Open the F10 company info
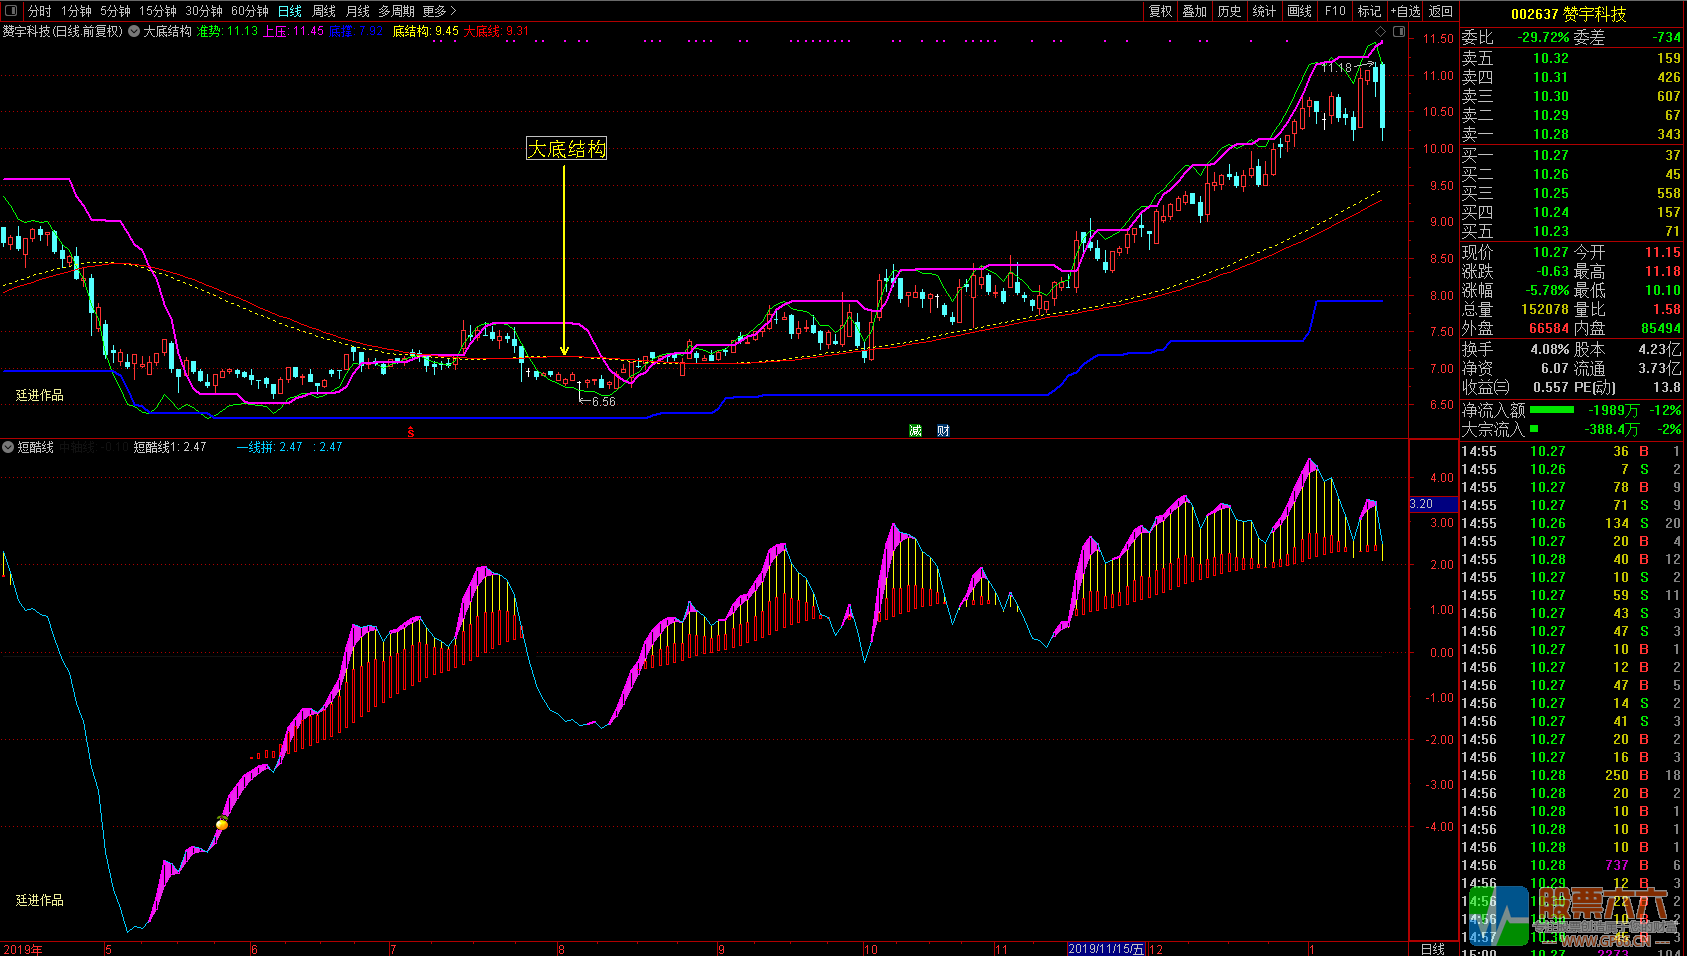Viewport: 1687px width, 956px height. [x=1335, y=11]
